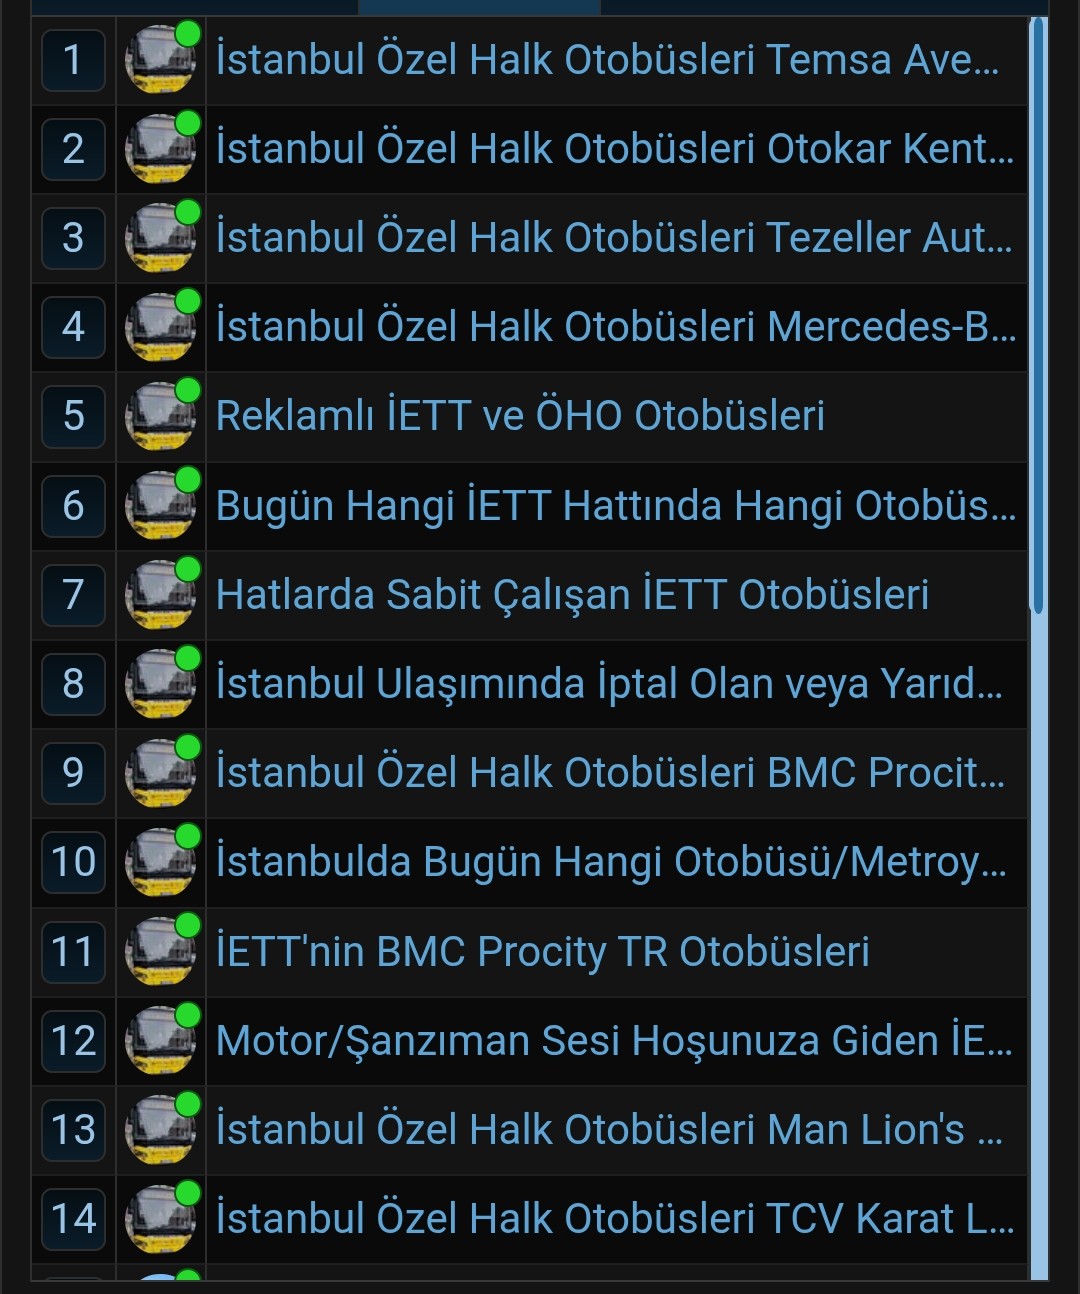Open the Temsa Ave... topic link

607,60
